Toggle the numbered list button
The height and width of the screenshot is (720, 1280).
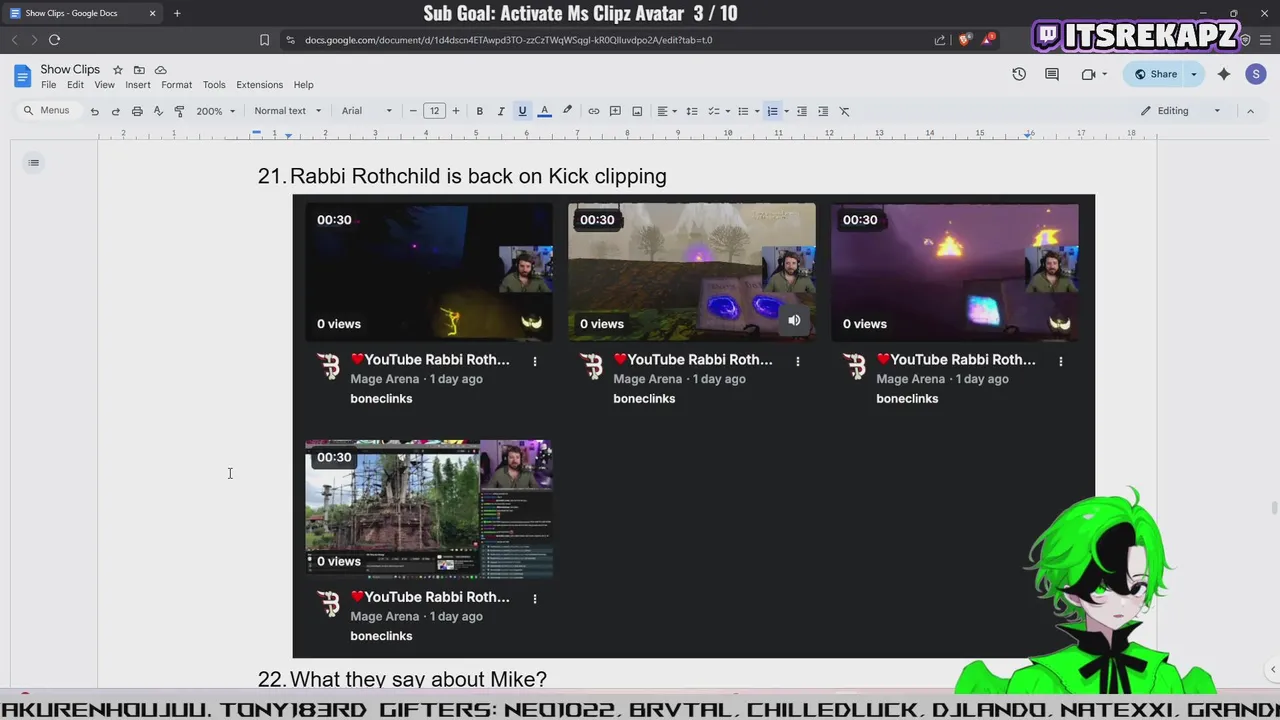[772, 111]
